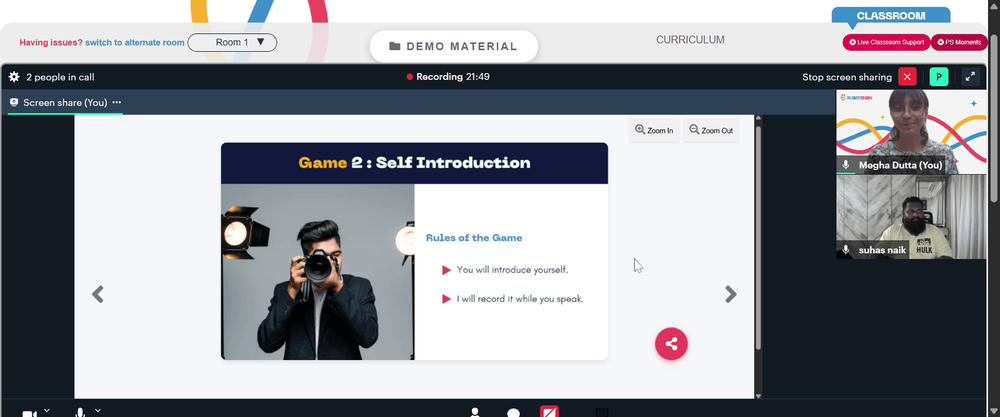This screenshot has width=1000, height=417.
Task: Zoom In on the shared slide
Action: point(654,130)
